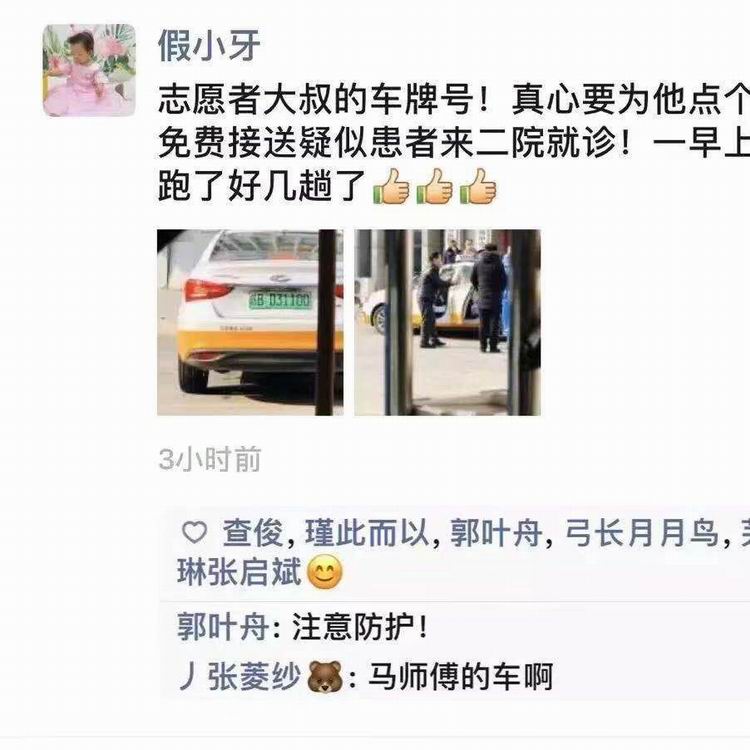Click the smiling emoji after 琳张启斌
This screenshot has height=750, width=750.
[x=325, y=572]
